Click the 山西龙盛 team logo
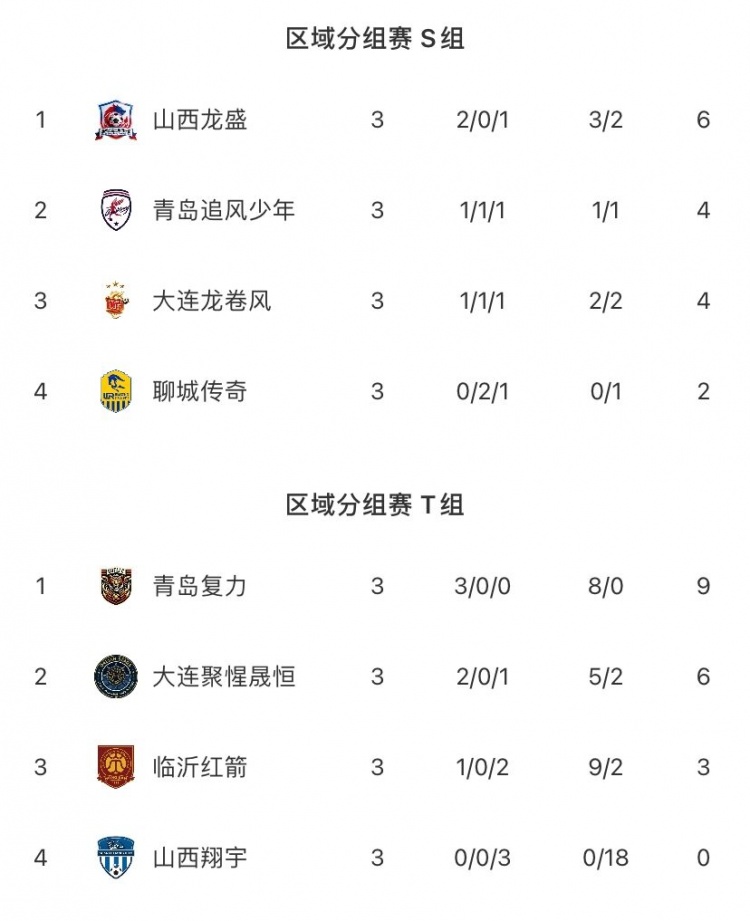The height and width of the screenshot is (921, 750). click(x=117, y=120)
